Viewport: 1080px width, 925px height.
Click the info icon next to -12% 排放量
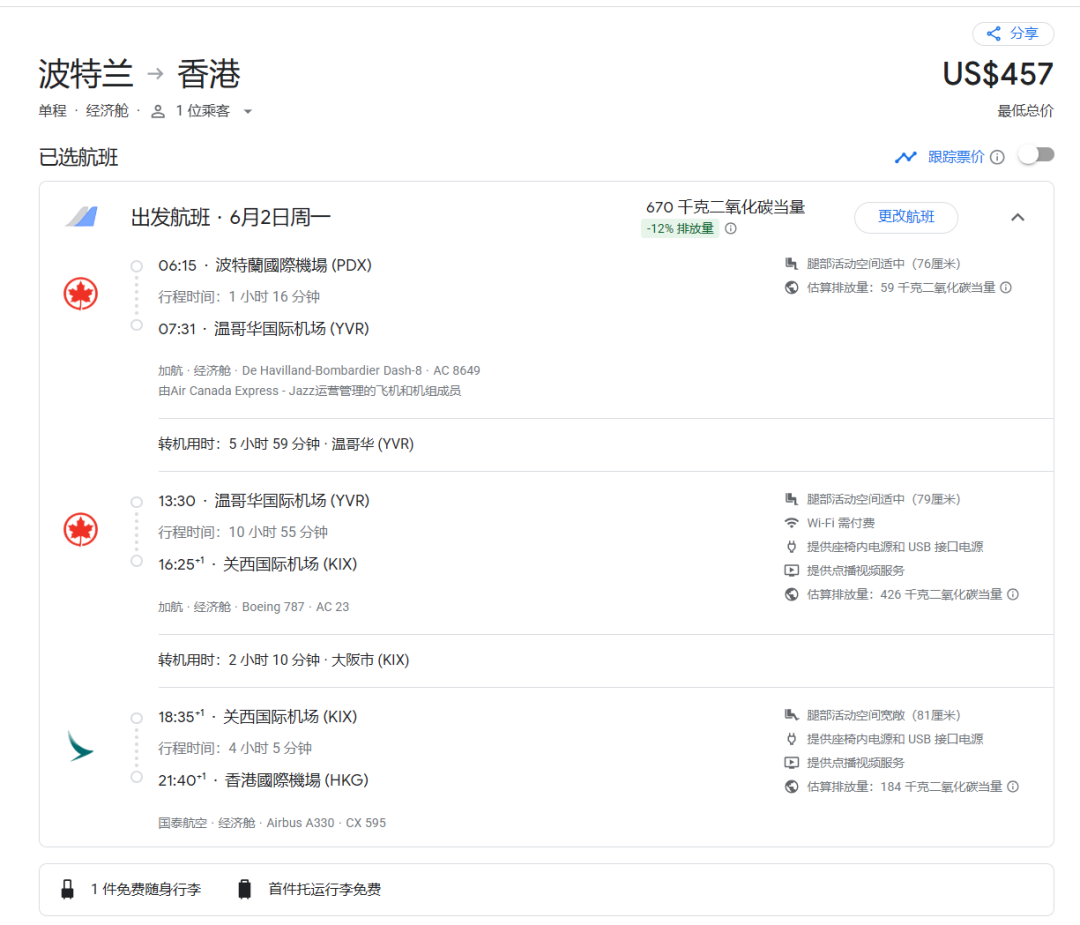point(731,229)
